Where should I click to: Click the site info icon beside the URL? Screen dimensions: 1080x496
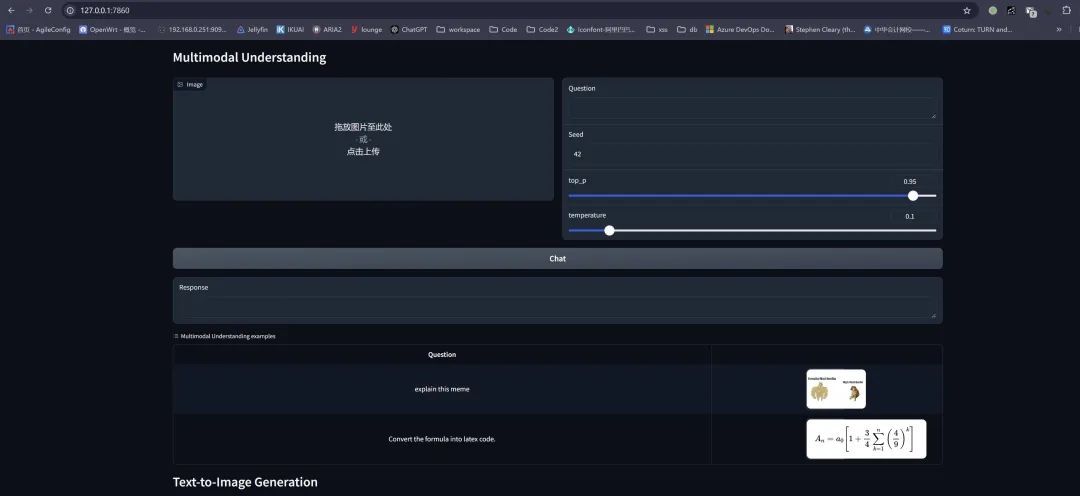click(70, 10)
